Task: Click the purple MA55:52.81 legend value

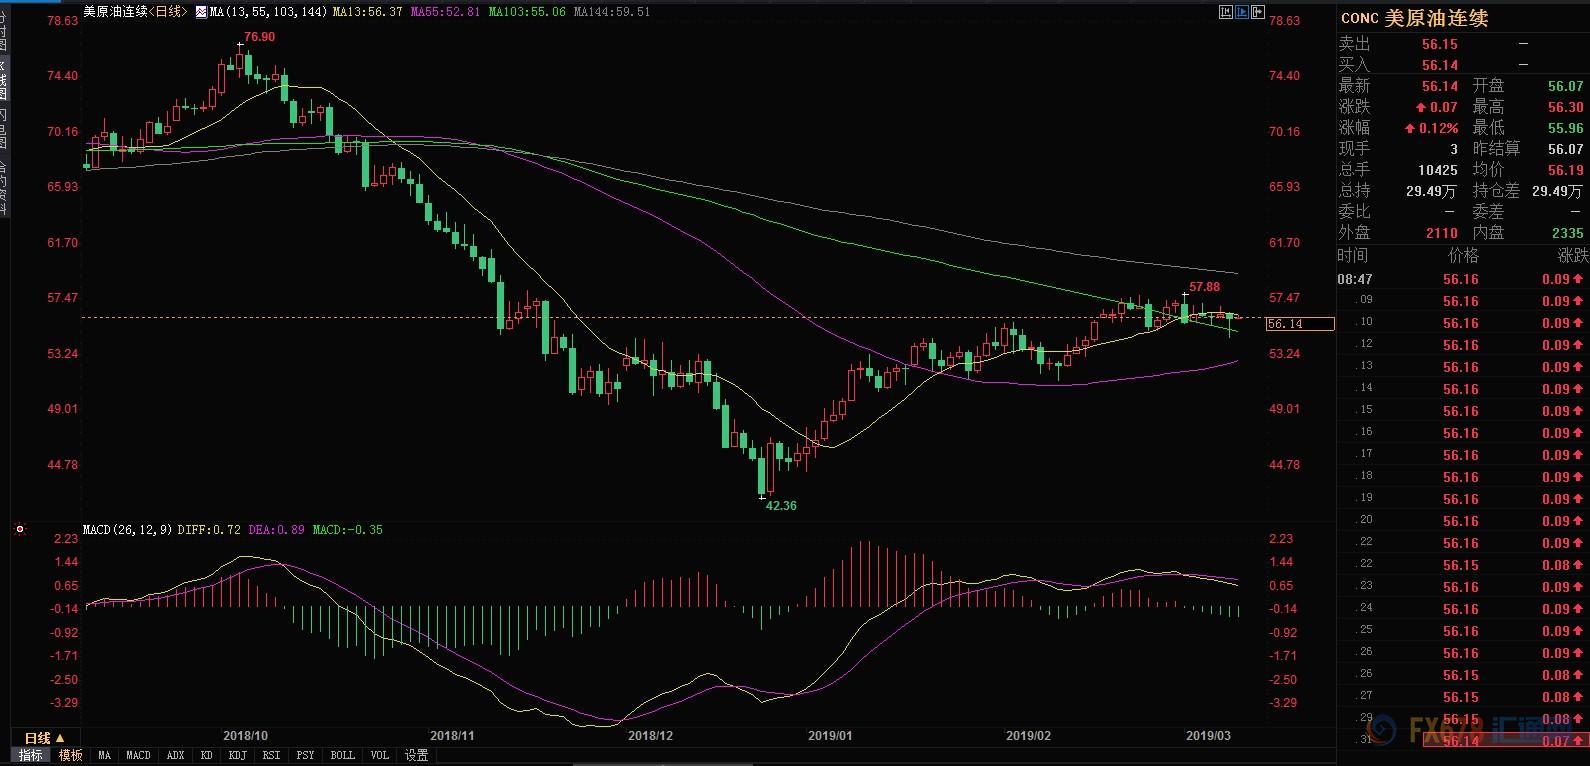Action: [446, 12]
